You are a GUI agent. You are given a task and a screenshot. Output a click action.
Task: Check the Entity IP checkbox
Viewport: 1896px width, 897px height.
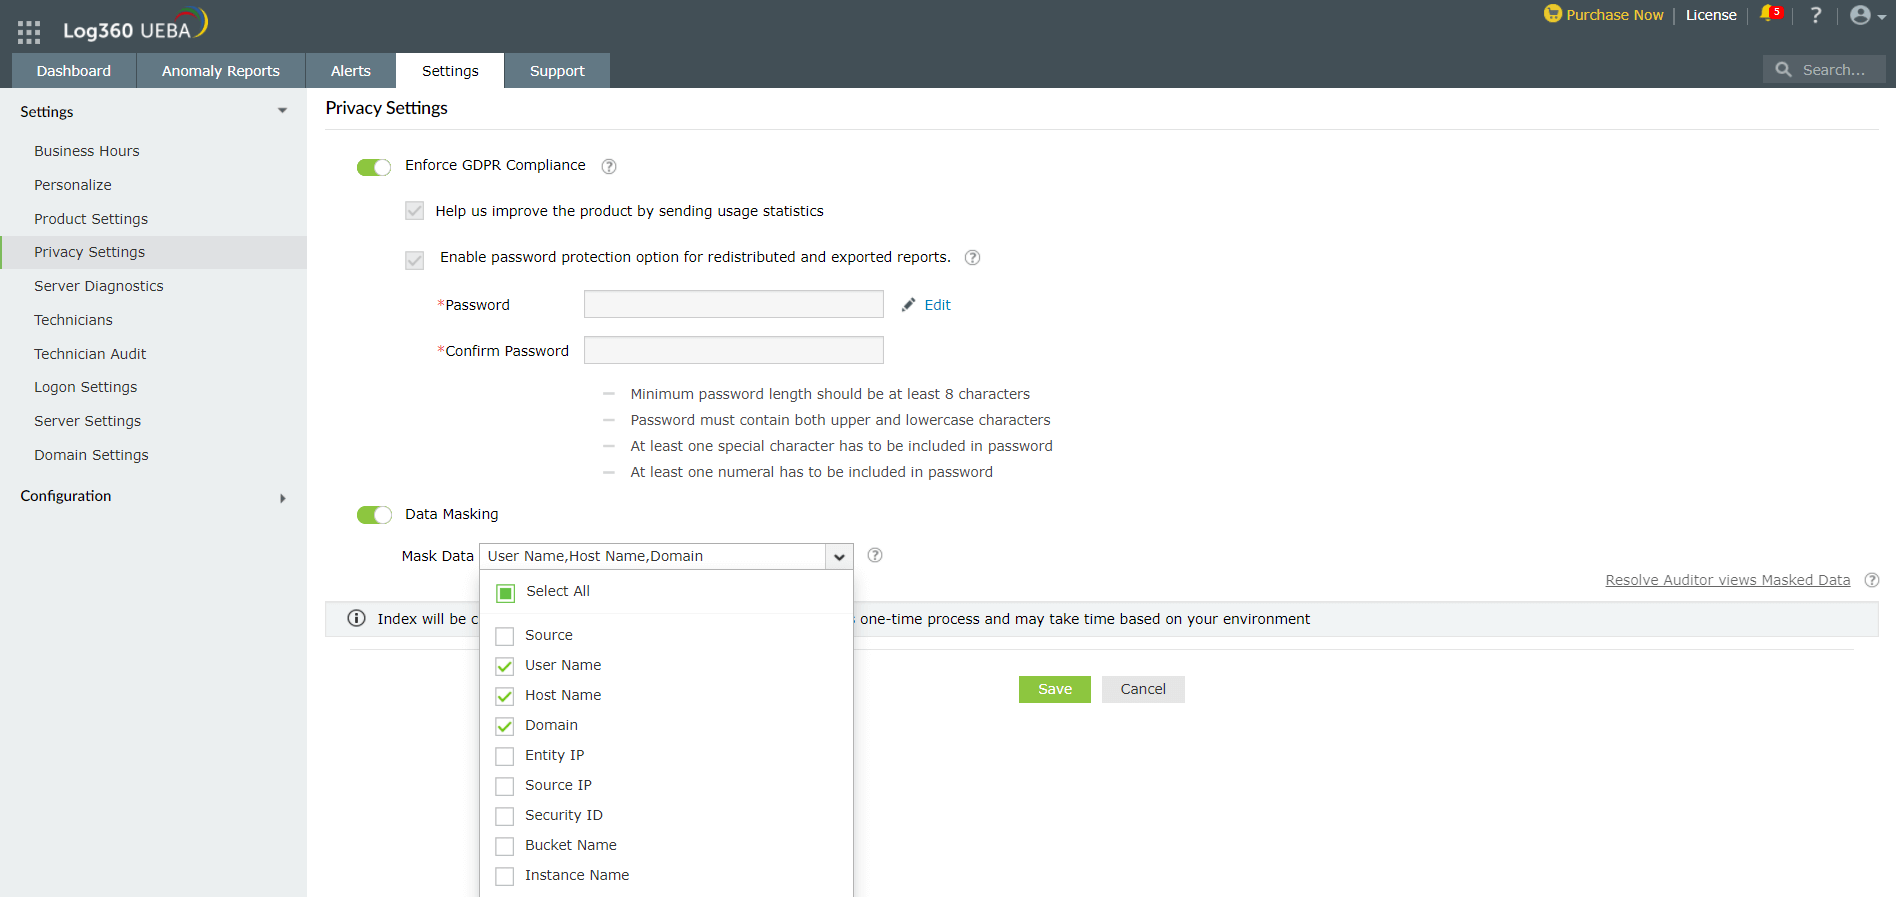pyautogui.click(x=505, y=756)
